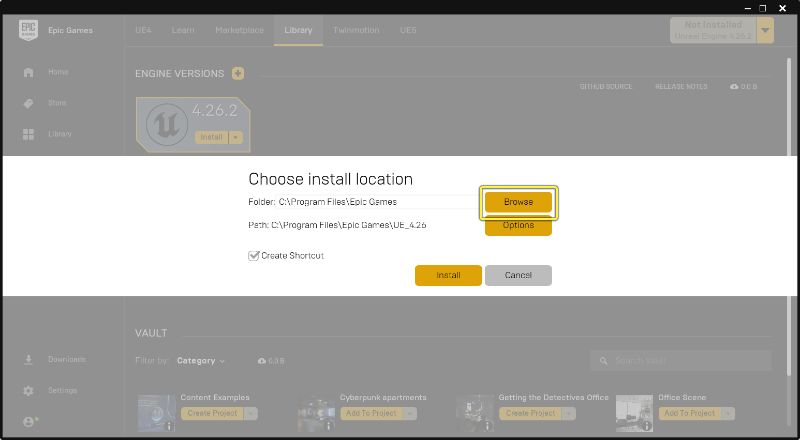Click the Browse button
Image resolution: width=800 pixels, height=440 pixels.
point(518,202)
